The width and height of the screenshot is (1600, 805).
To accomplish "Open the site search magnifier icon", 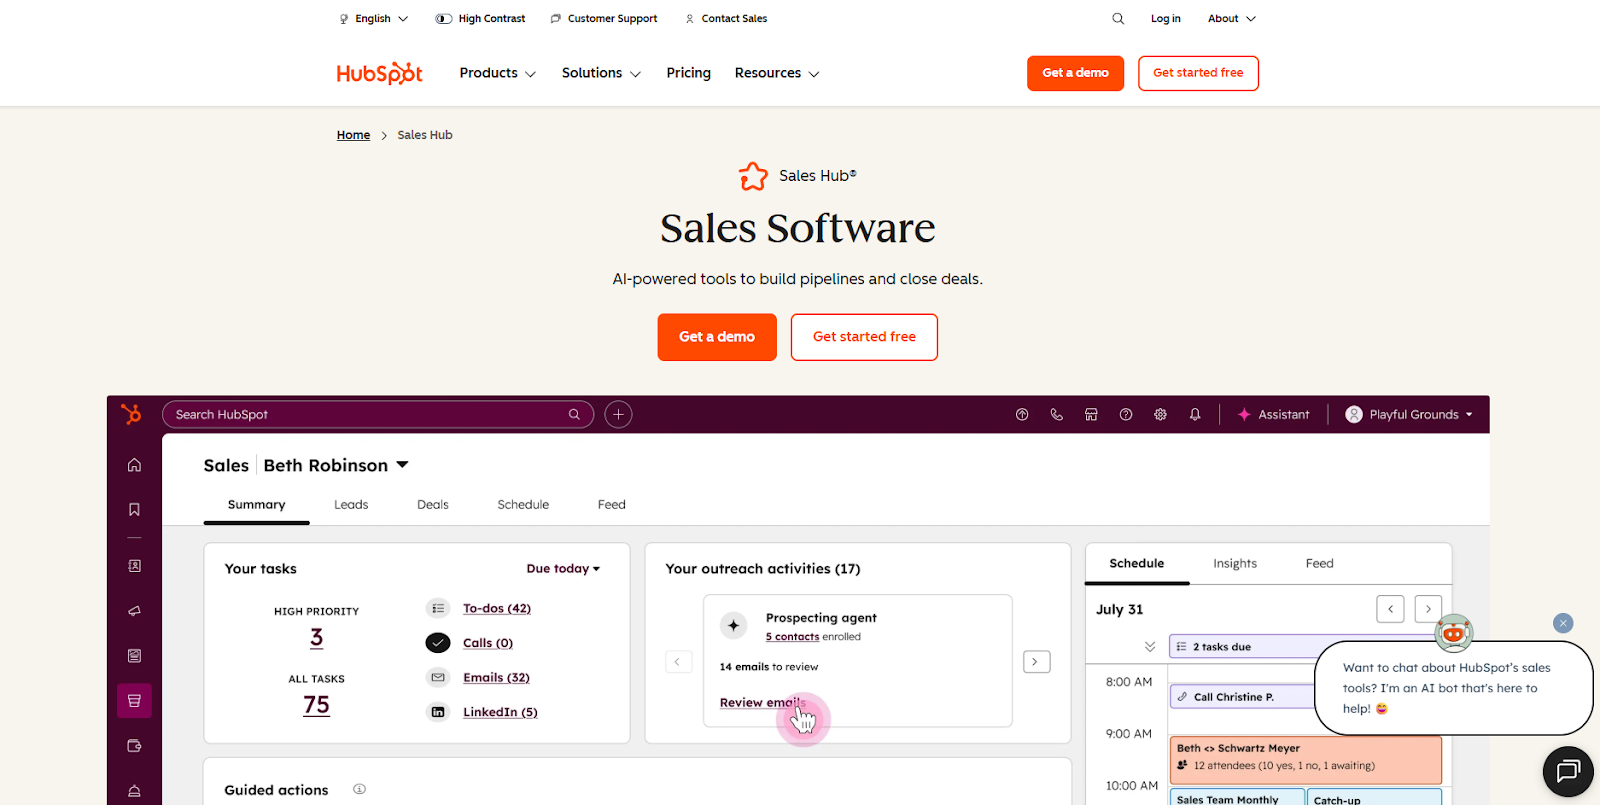I will click(1118, 18).
